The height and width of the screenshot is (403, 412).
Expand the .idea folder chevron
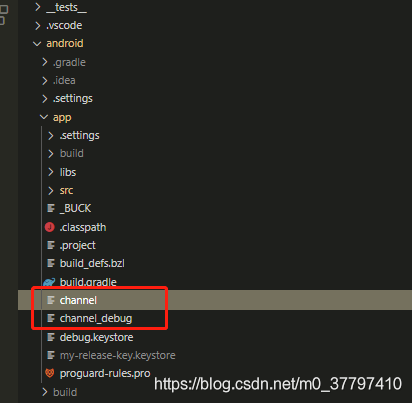tap(45, 80)
